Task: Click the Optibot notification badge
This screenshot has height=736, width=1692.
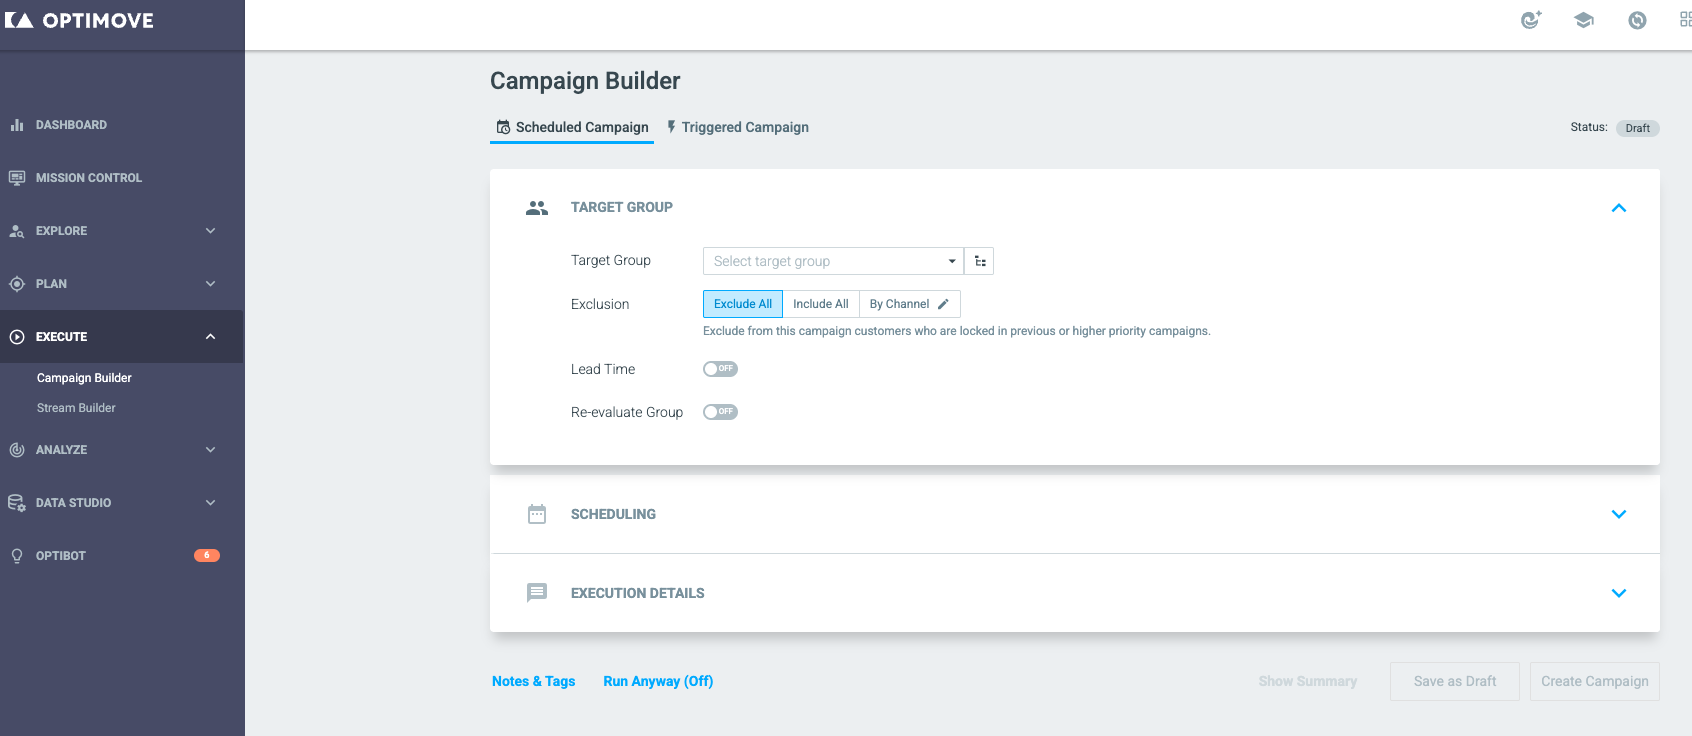Action: click(207, 555)
